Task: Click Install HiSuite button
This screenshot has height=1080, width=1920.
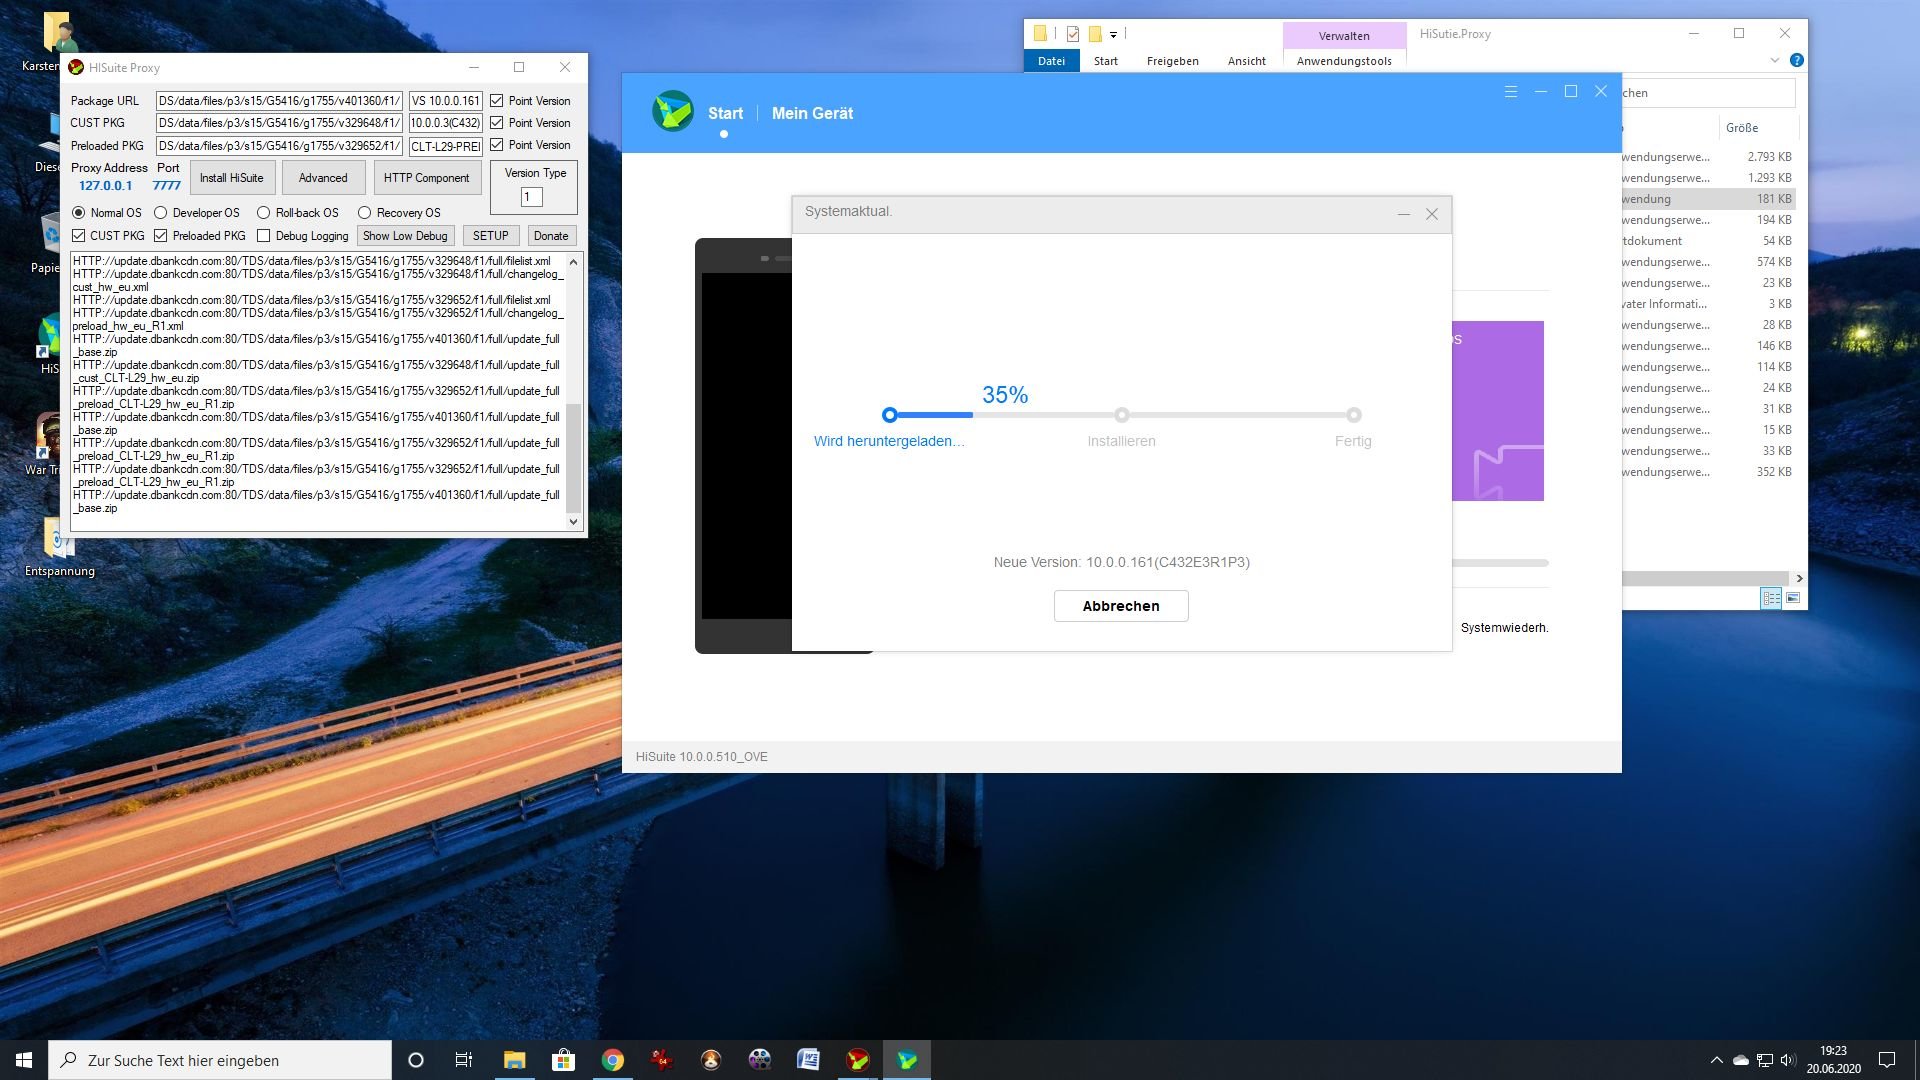Action: point(232,178)
